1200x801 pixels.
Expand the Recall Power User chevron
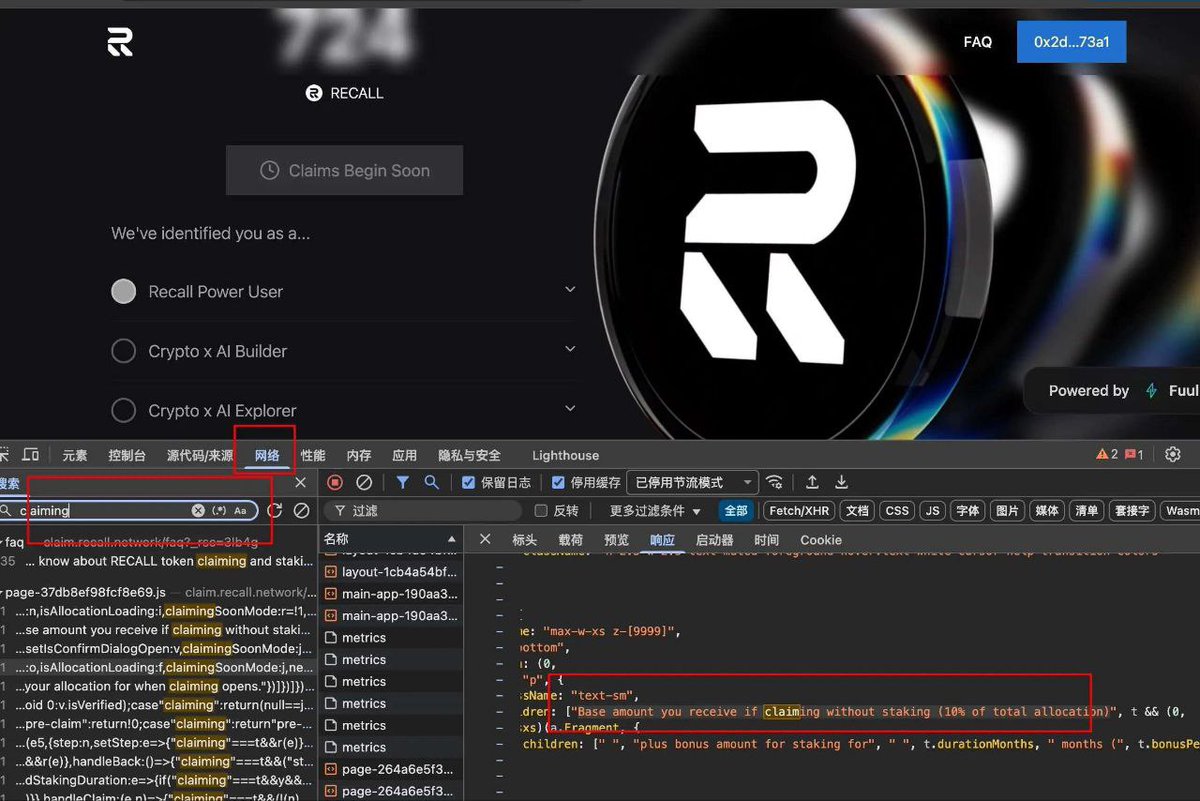570,290
